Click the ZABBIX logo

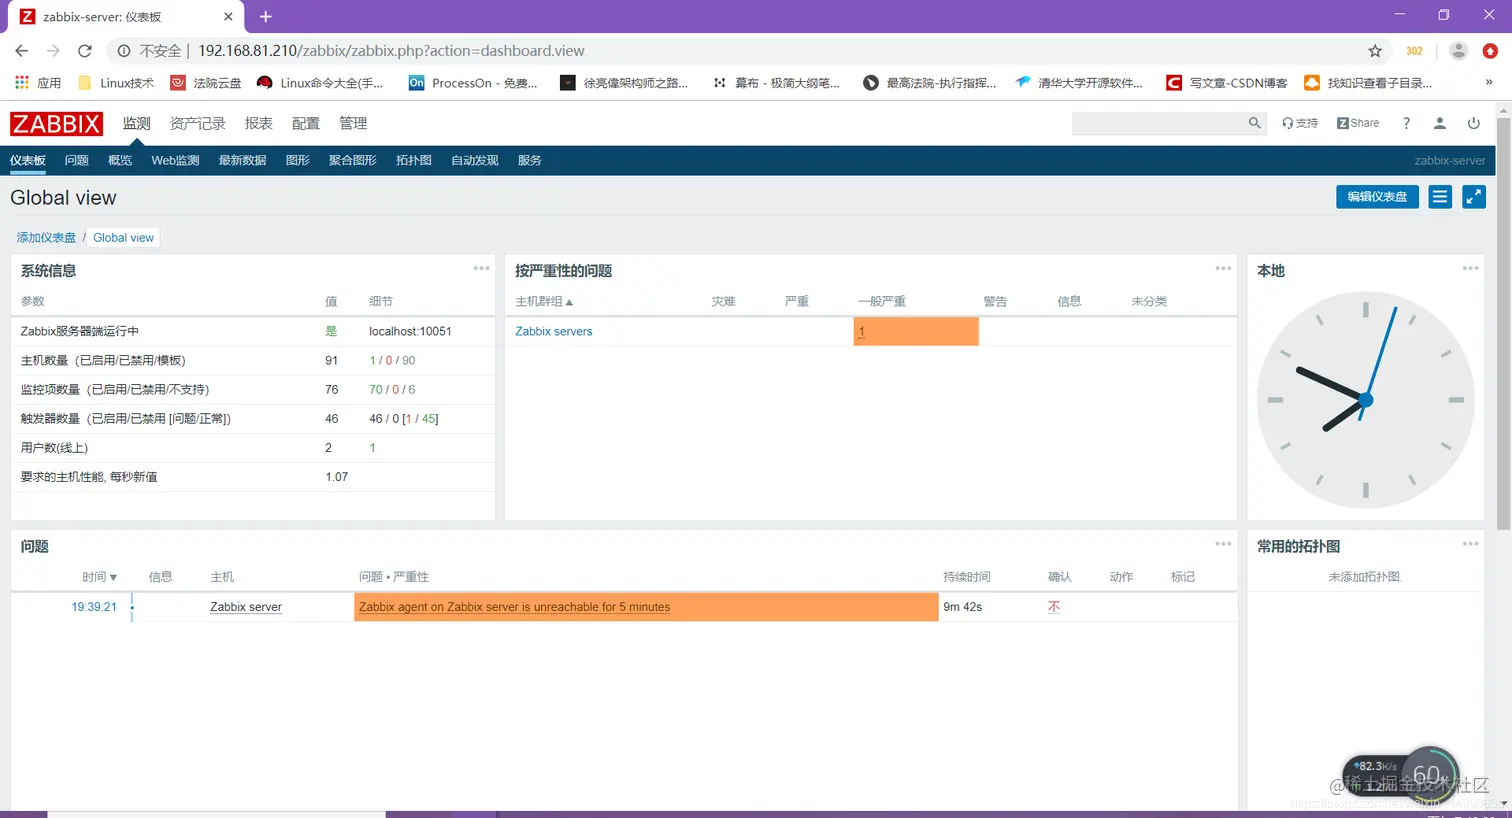click(56, 123)
